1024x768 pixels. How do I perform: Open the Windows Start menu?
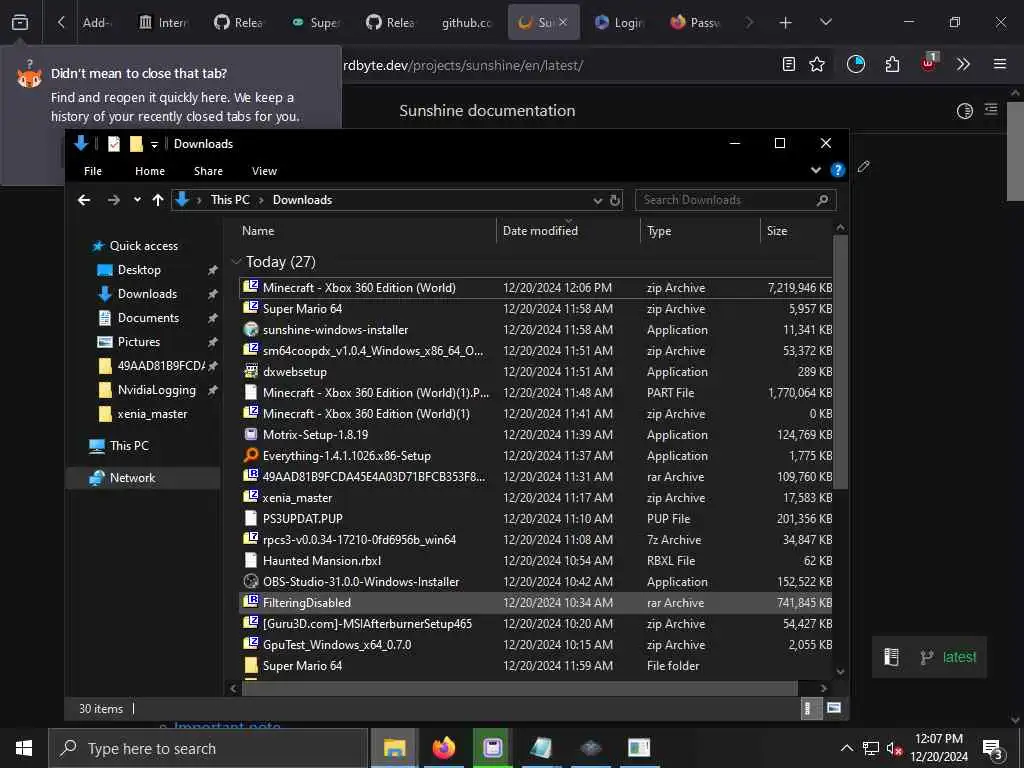pyautogui.click(x=24, y=748)
